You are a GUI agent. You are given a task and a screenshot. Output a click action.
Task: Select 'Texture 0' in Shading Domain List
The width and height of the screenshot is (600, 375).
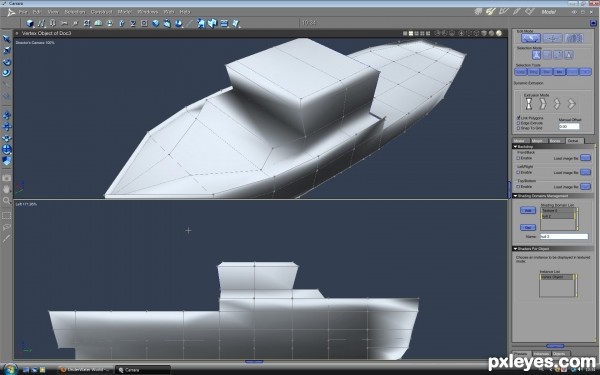pyautogui.click(x=558, y=211)
